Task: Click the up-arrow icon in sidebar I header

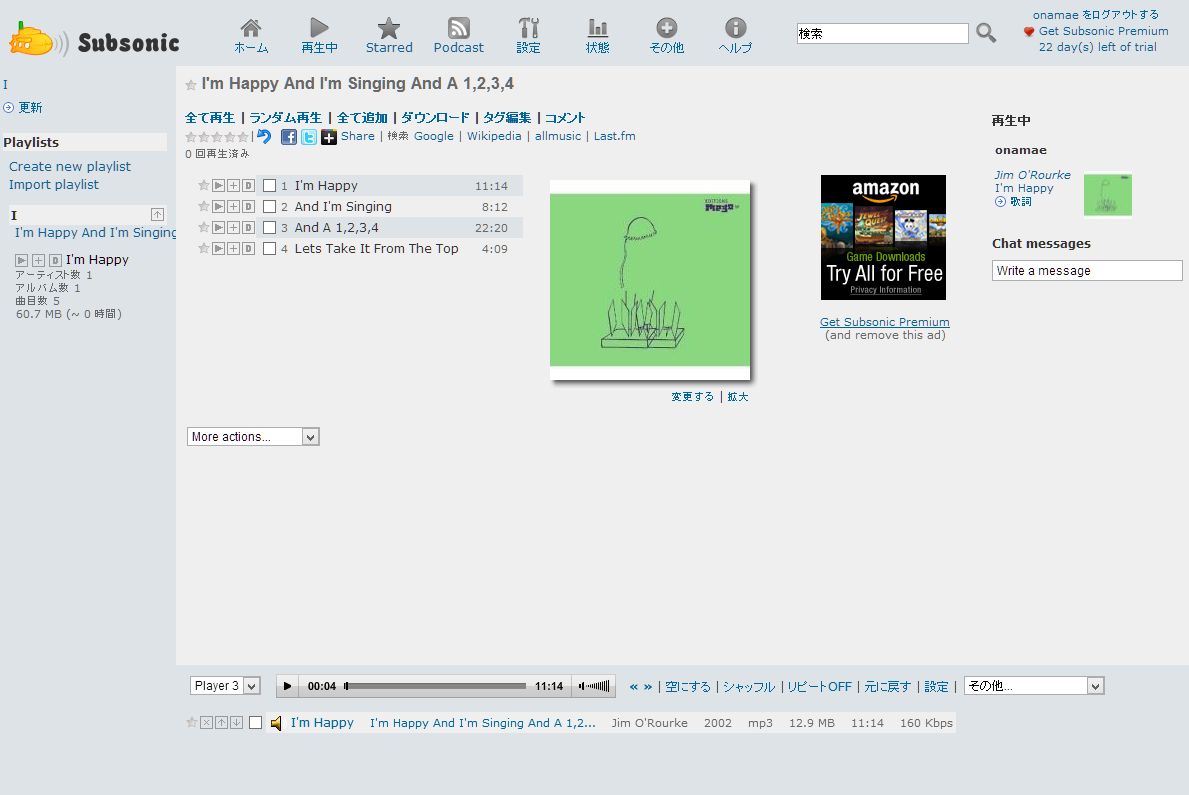Action: tap(158, 215)
